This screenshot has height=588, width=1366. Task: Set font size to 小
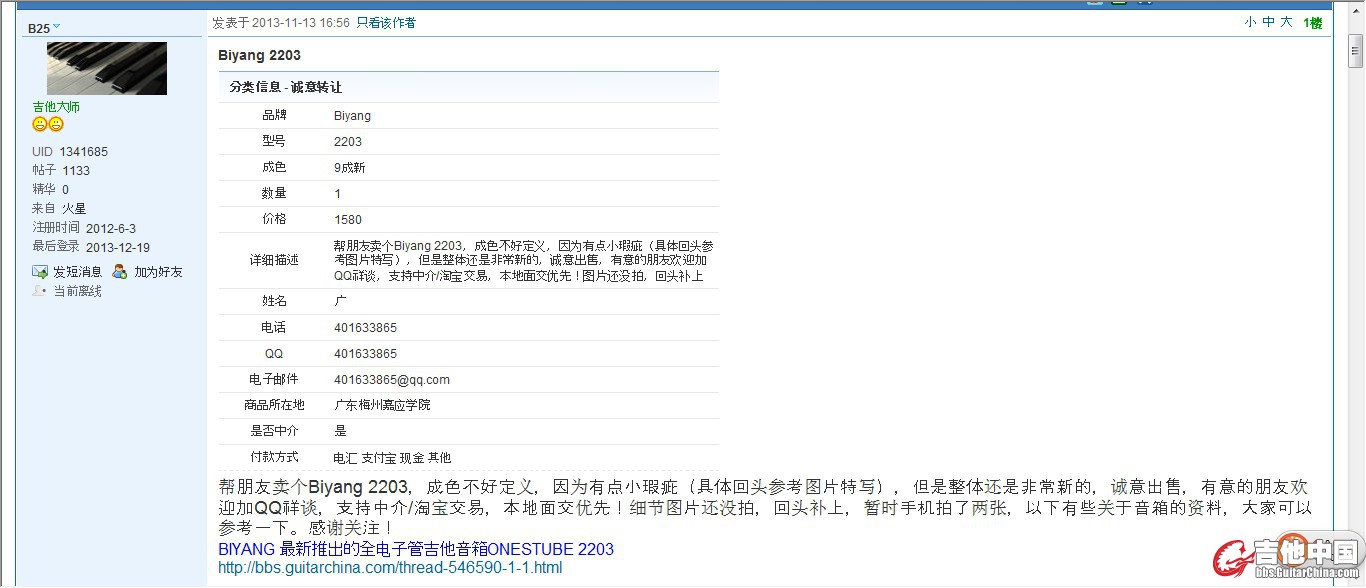(1250, 22)
